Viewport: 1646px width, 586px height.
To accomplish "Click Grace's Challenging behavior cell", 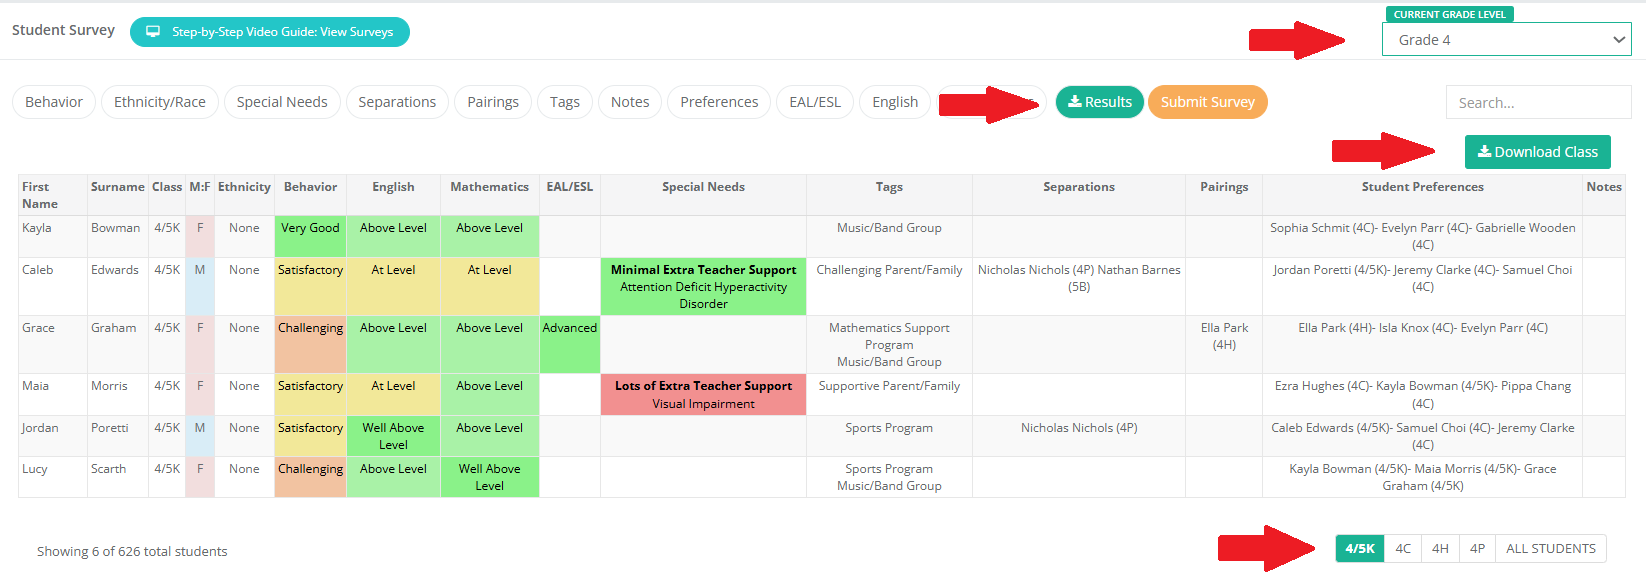I will click(310, 344).
